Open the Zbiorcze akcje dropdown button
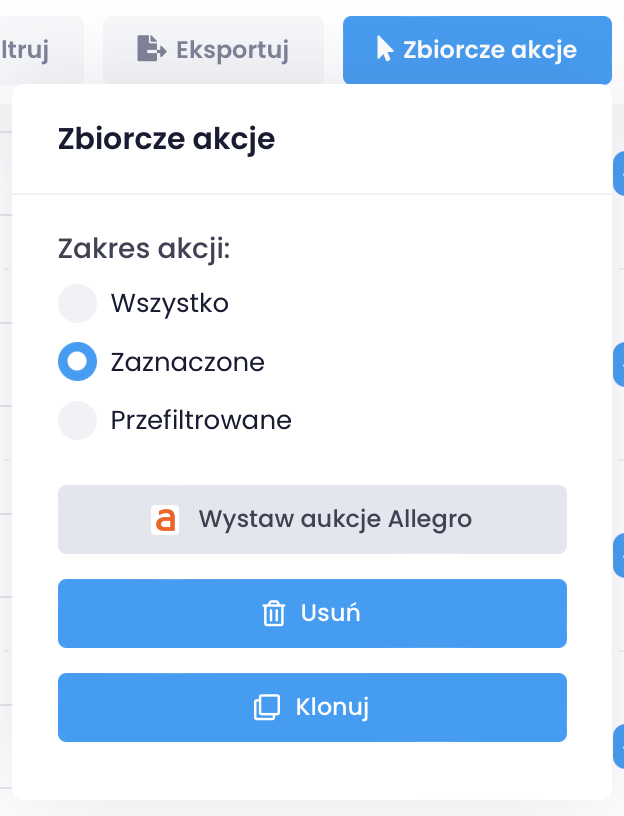Screen dimensions: 624x816 tap(477, 50)
